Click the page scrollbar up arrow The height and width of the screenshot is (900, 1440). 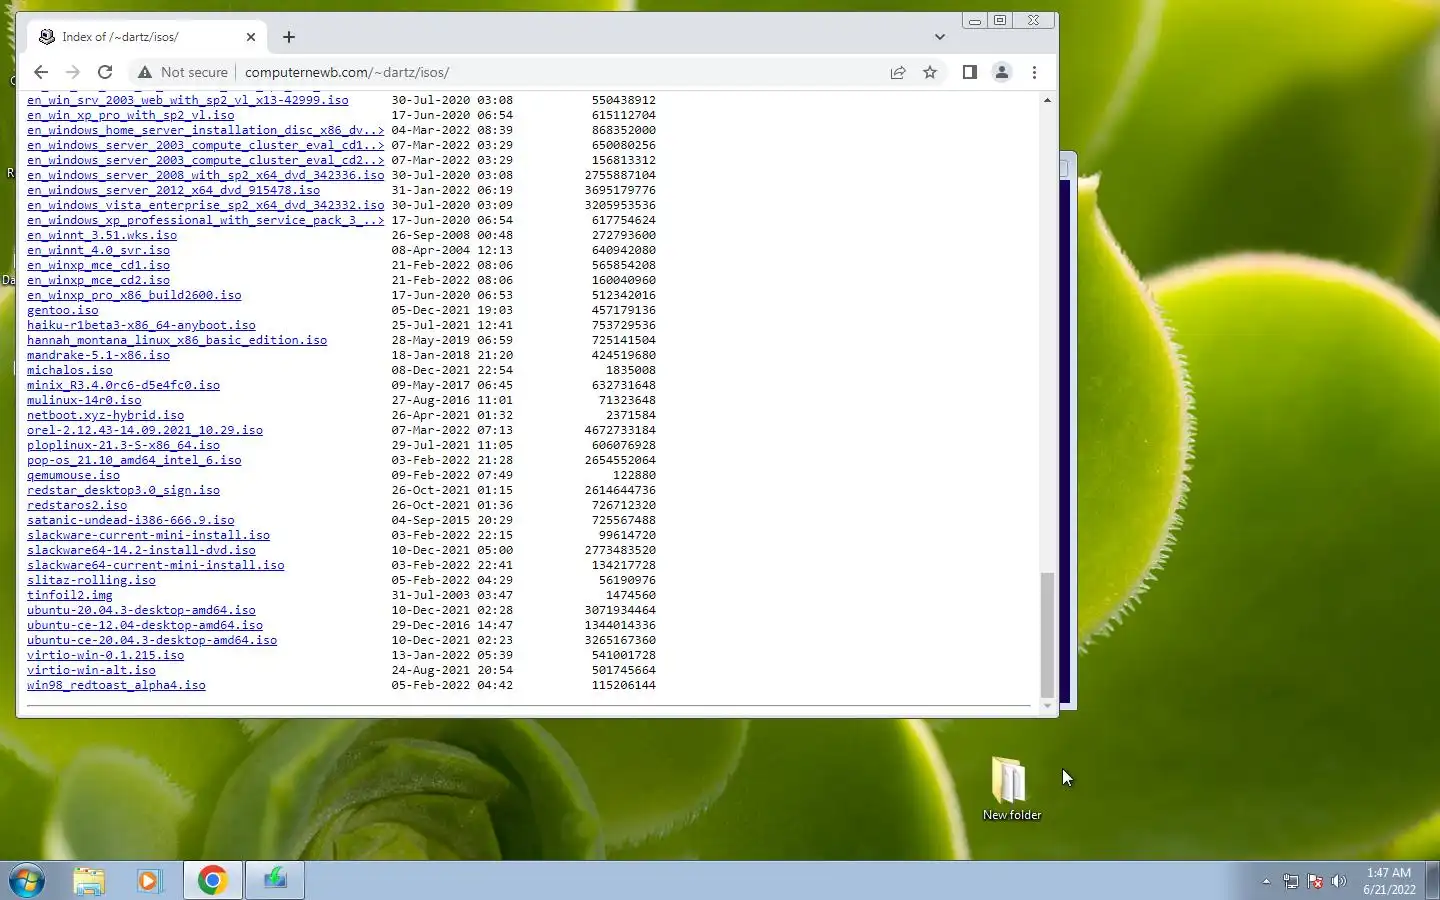point(1047,100)
